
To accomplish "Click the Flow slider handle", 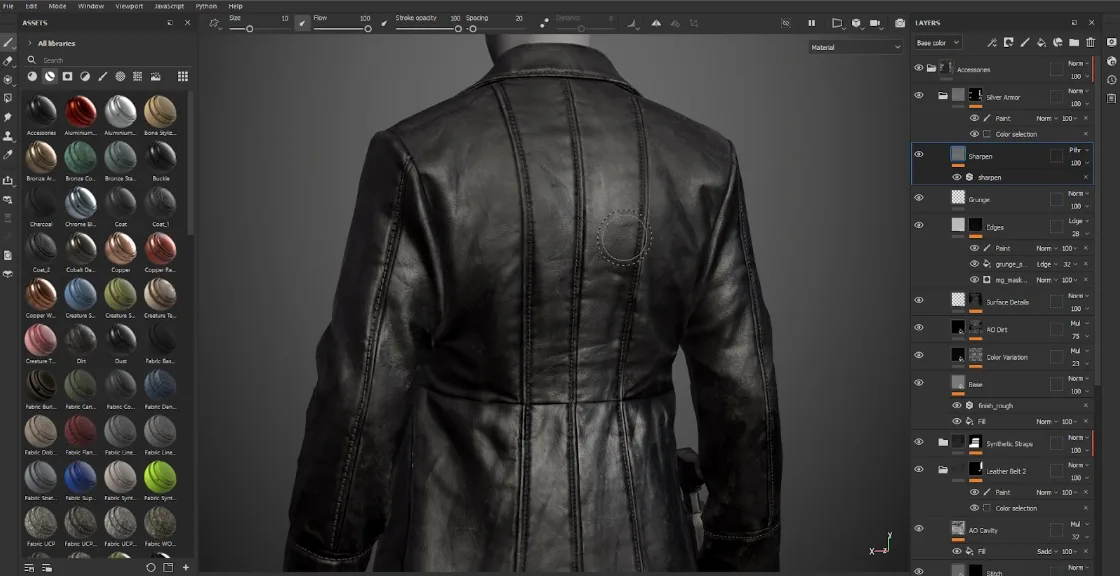I will click(368, 29).
